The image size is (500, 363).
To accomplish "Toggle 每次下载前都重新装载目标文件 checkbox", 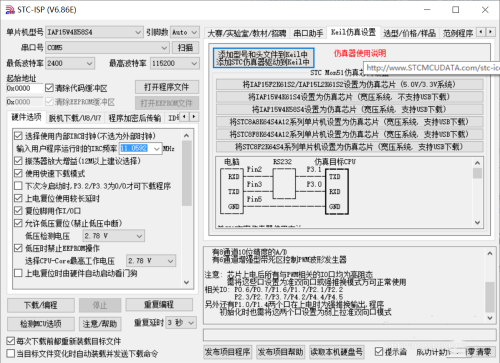I will (11, 341).
